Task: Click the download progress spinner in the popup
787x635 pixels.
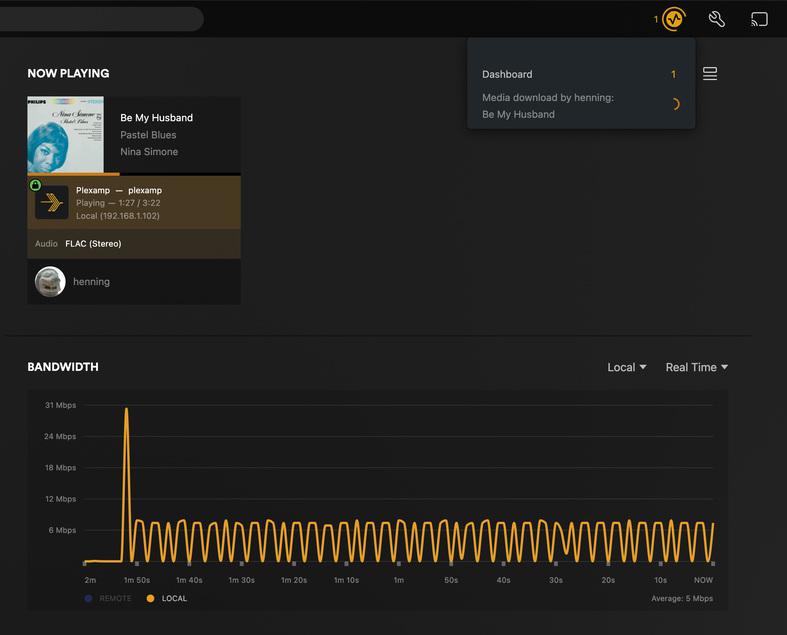Action: point(675,104)
